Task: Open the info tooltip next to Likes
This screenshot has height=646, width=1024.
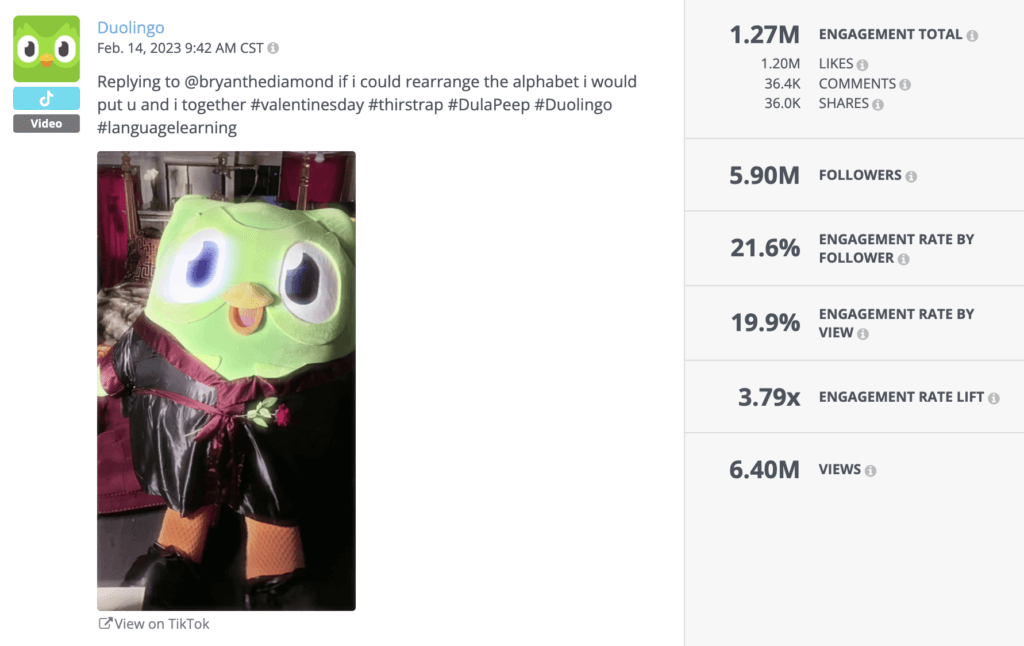Action: pos(862,63)
